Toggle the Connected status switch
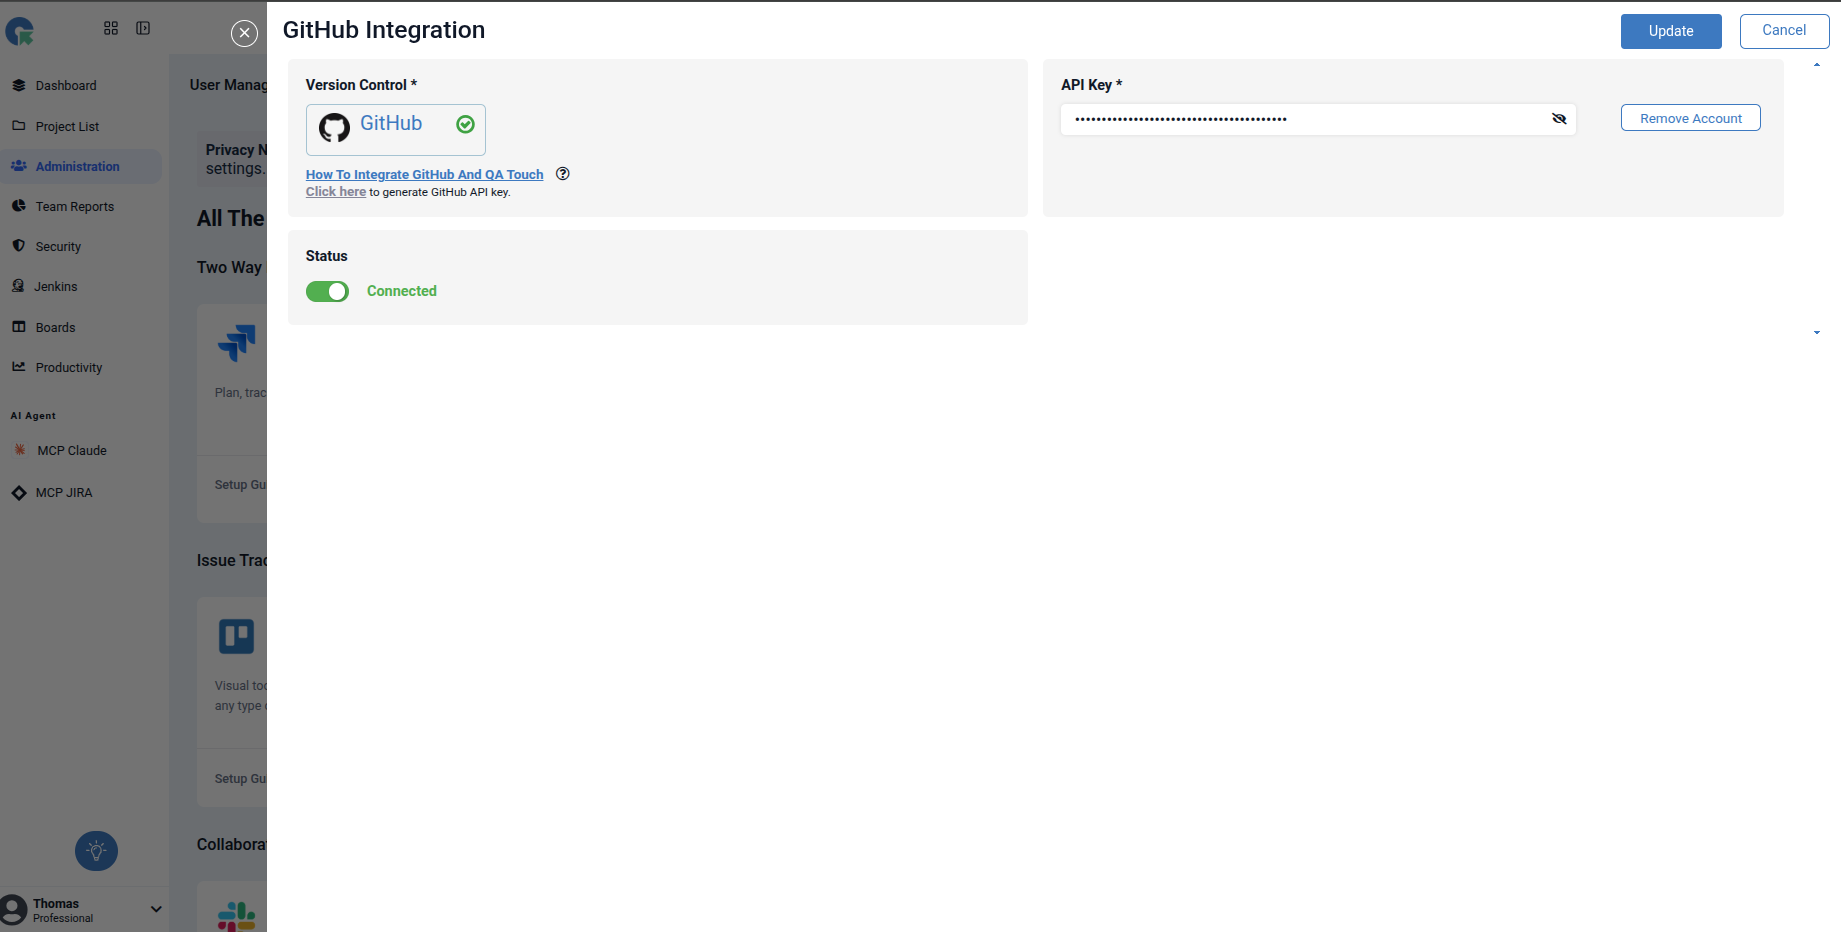 pos(327,291)
